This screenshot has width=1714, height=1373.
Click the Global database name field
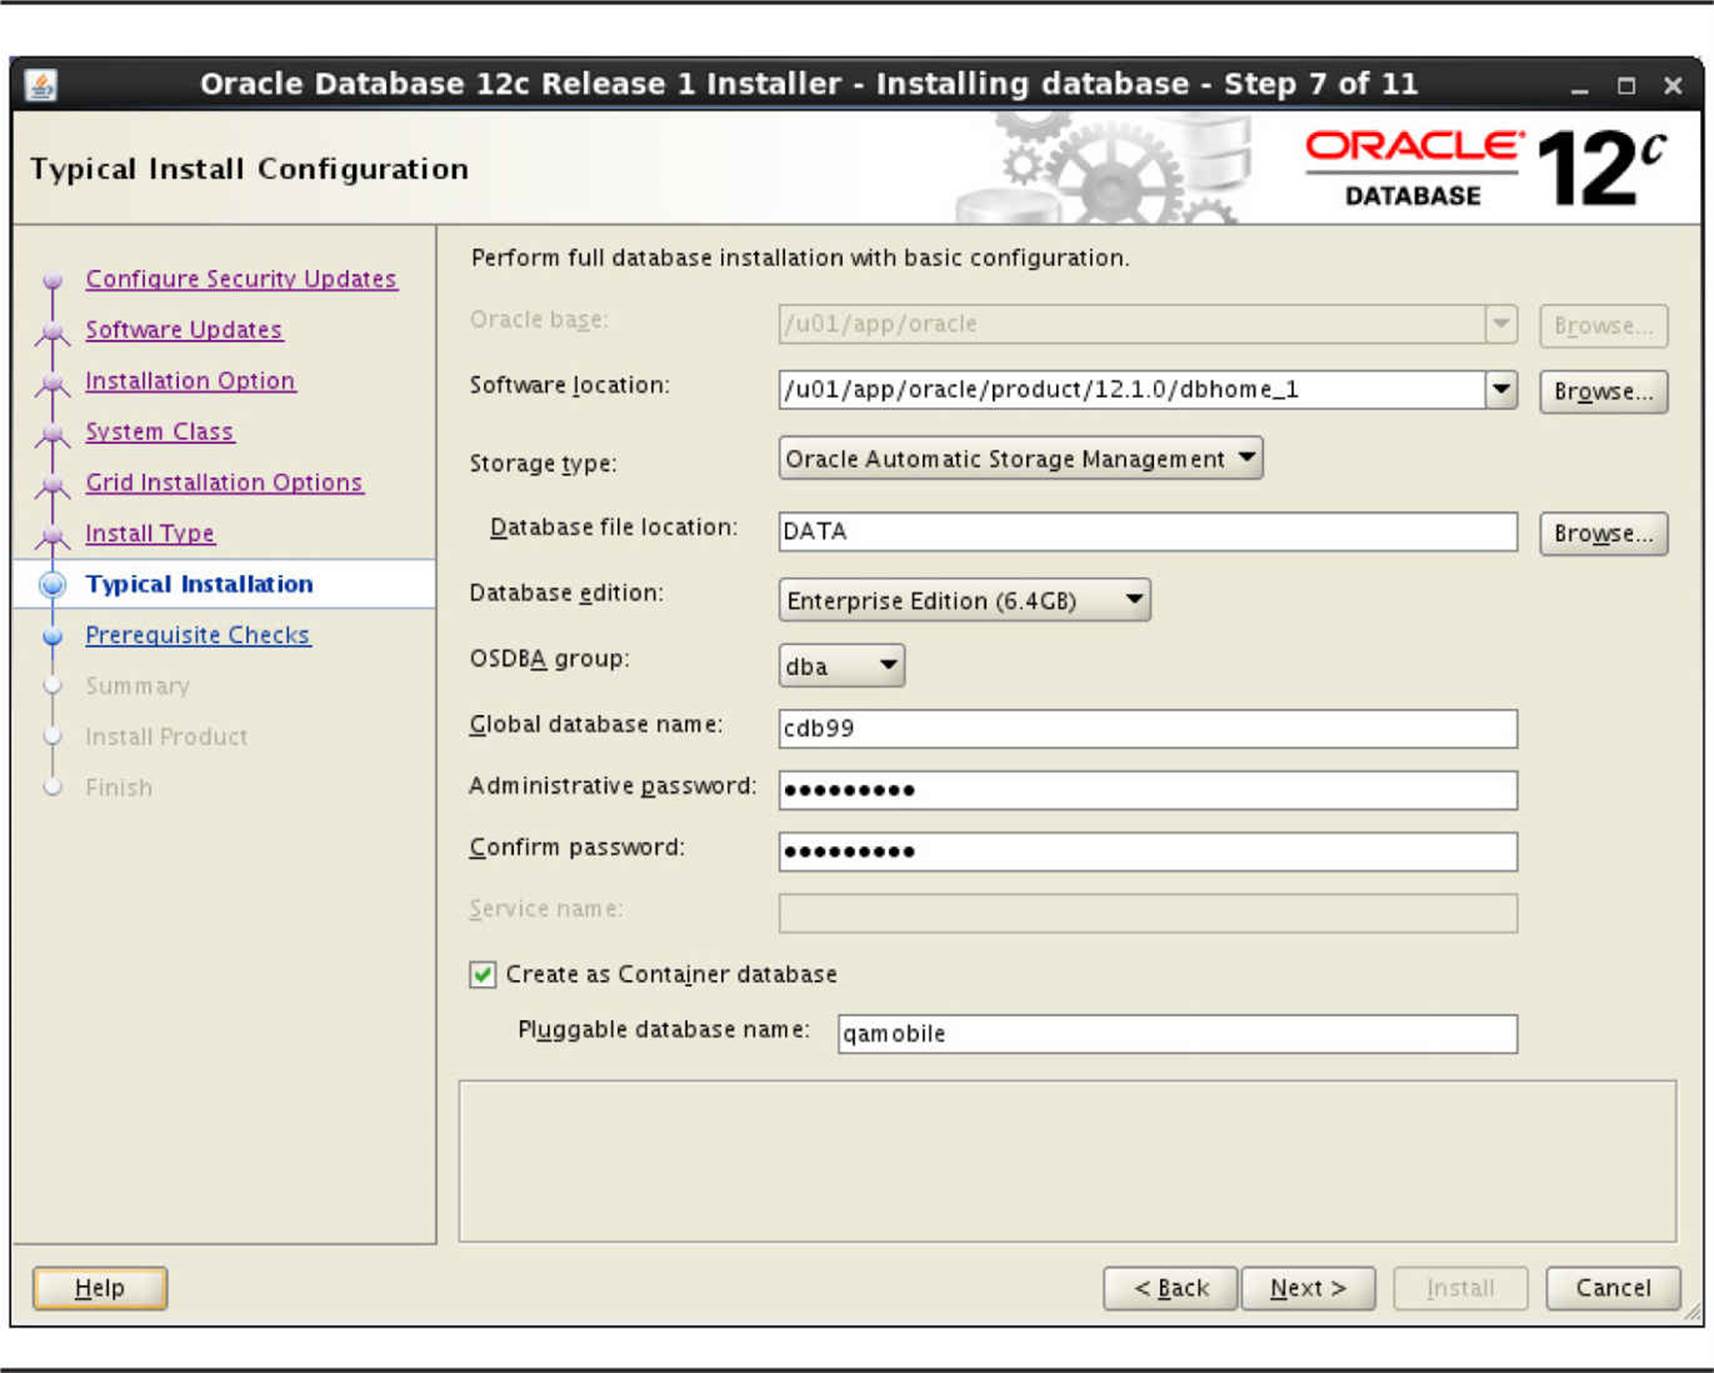click(1148, 729)
